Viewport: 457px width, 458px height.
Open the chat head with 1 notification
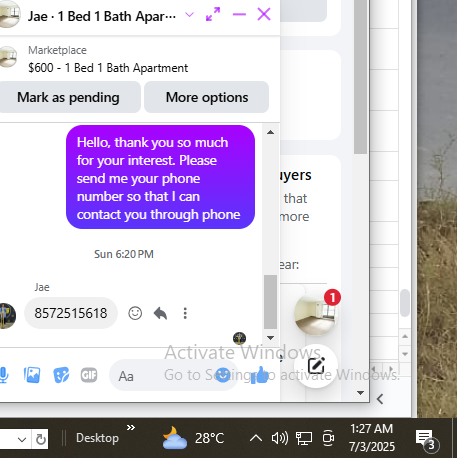(315, 314)
